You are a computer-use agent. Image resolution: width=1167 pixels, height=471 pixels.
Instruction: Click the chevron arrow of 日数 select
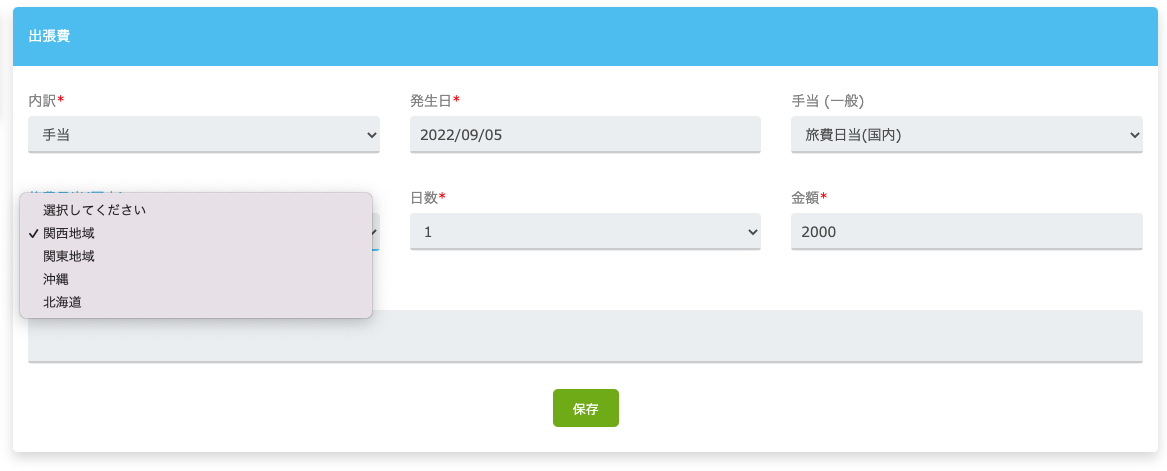click(752, 232)
